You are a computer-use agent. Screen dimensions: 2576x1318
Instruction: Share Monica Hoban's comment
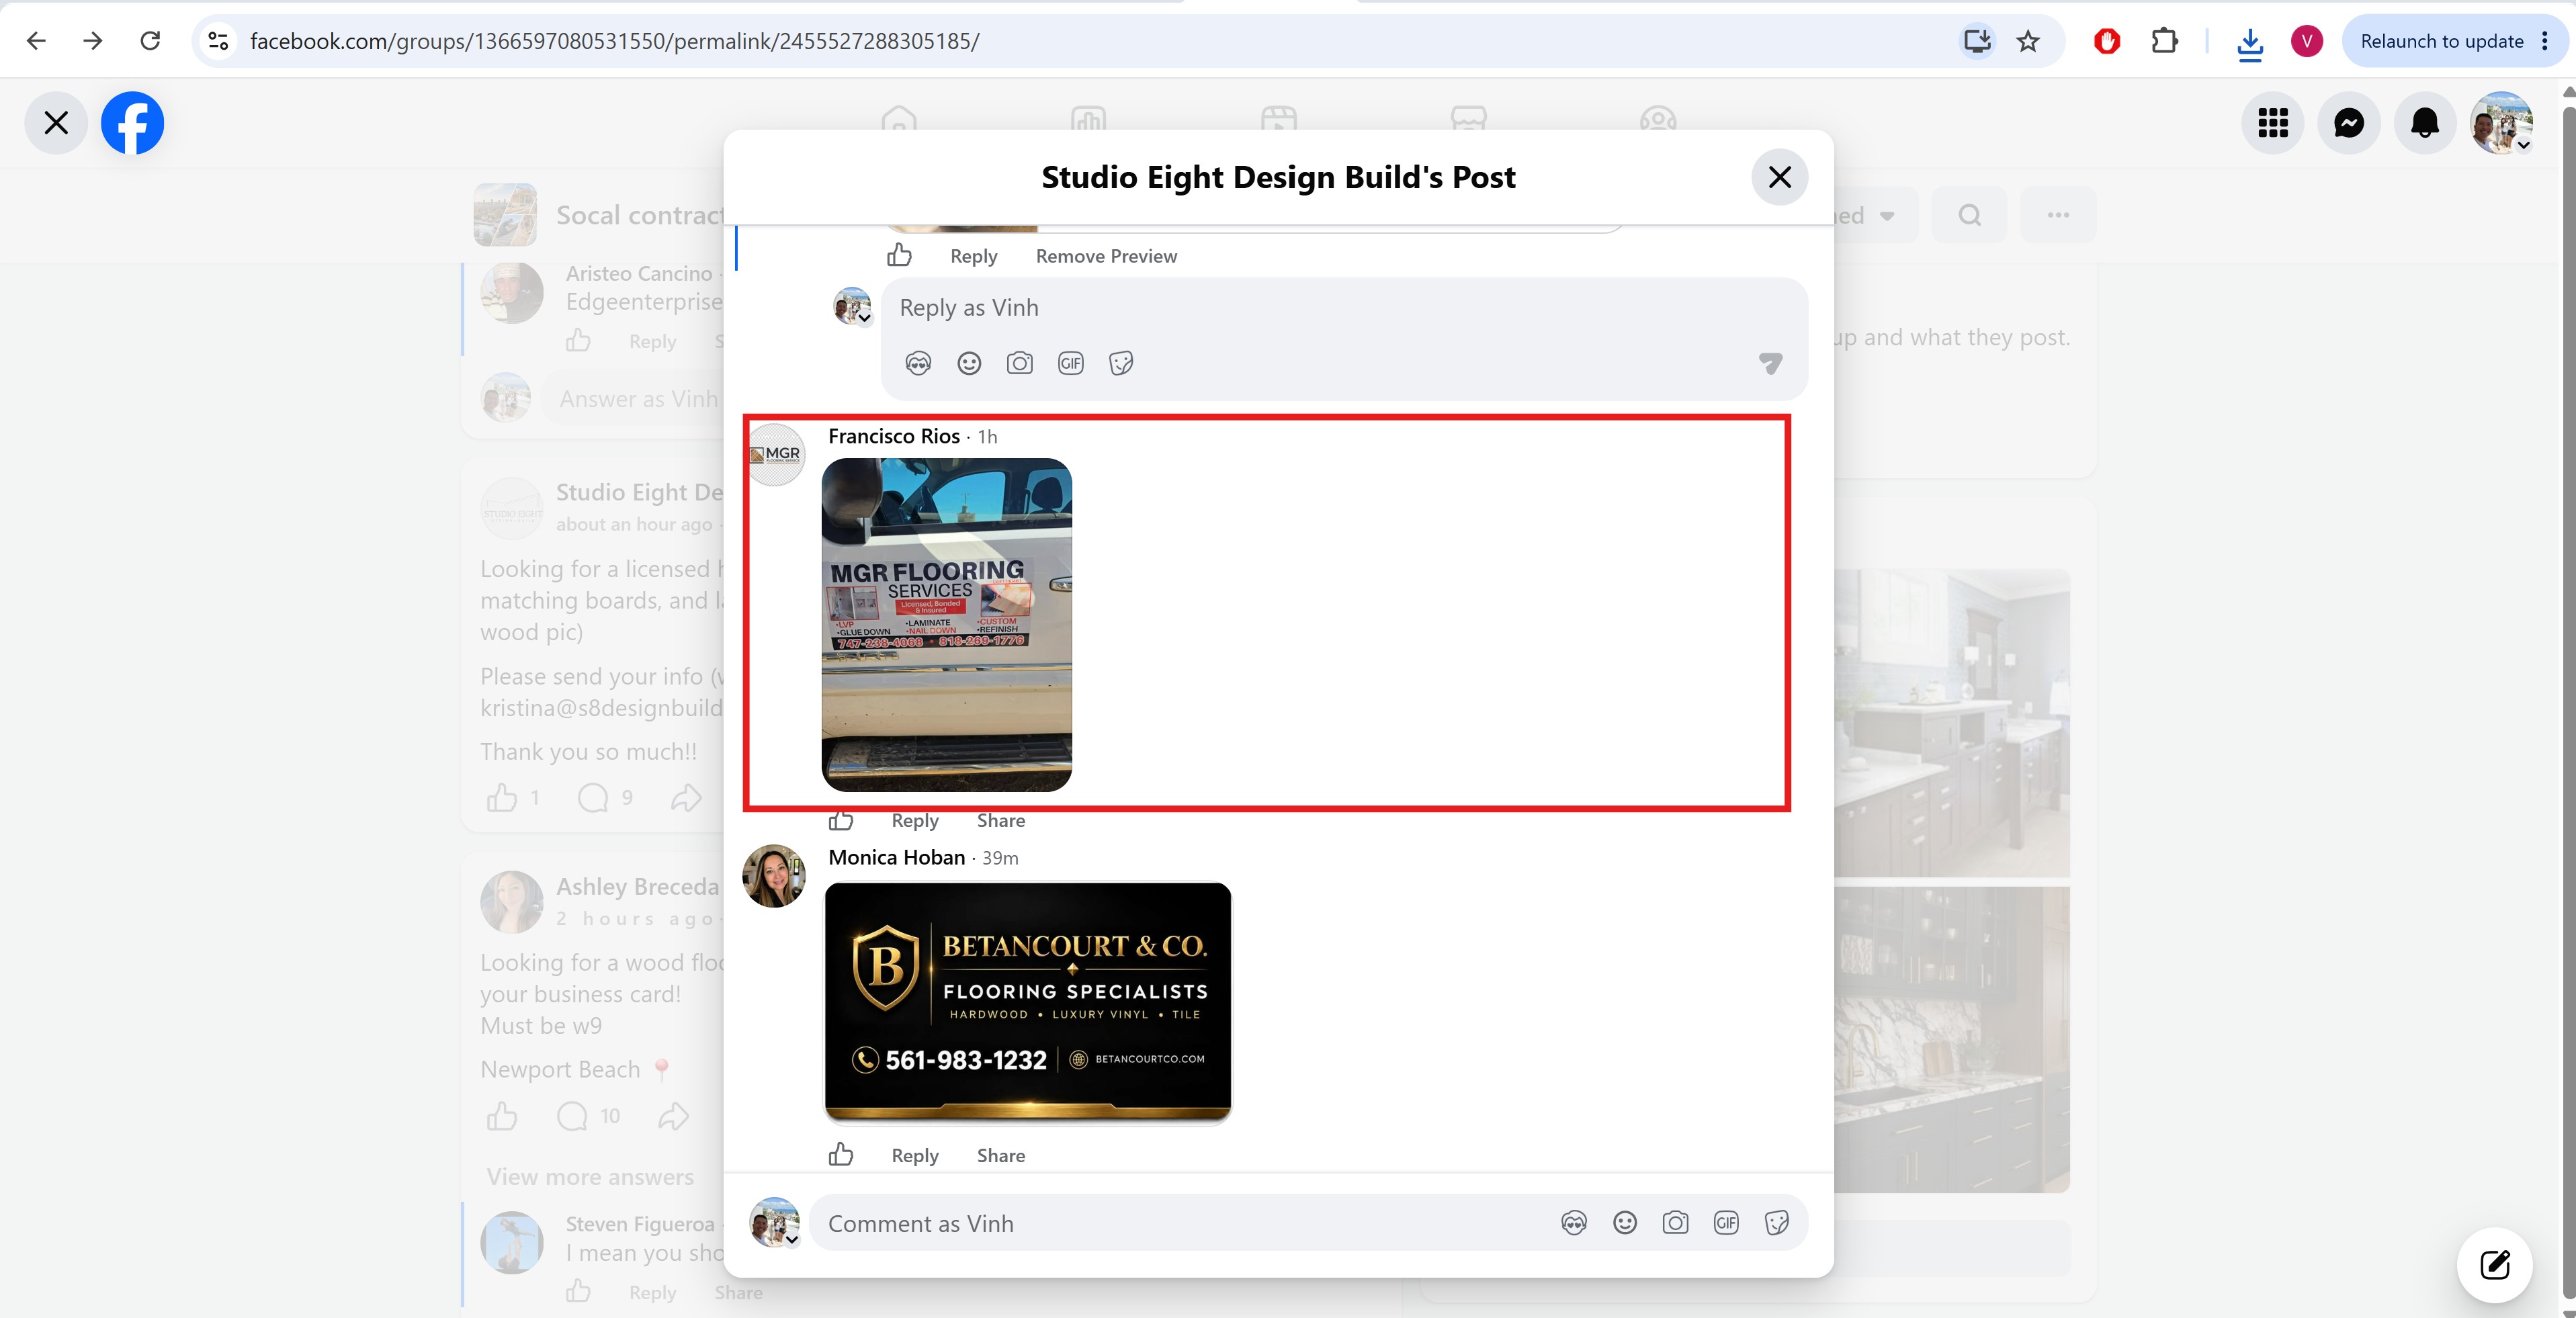pos(1001,1155)
